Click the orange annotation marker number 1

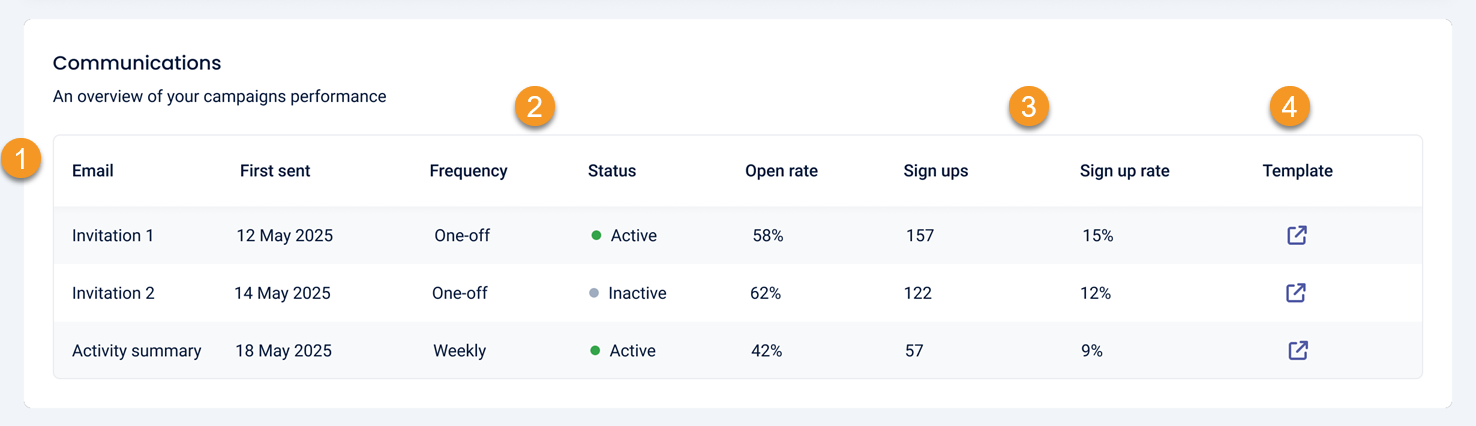tap(21, 160)
